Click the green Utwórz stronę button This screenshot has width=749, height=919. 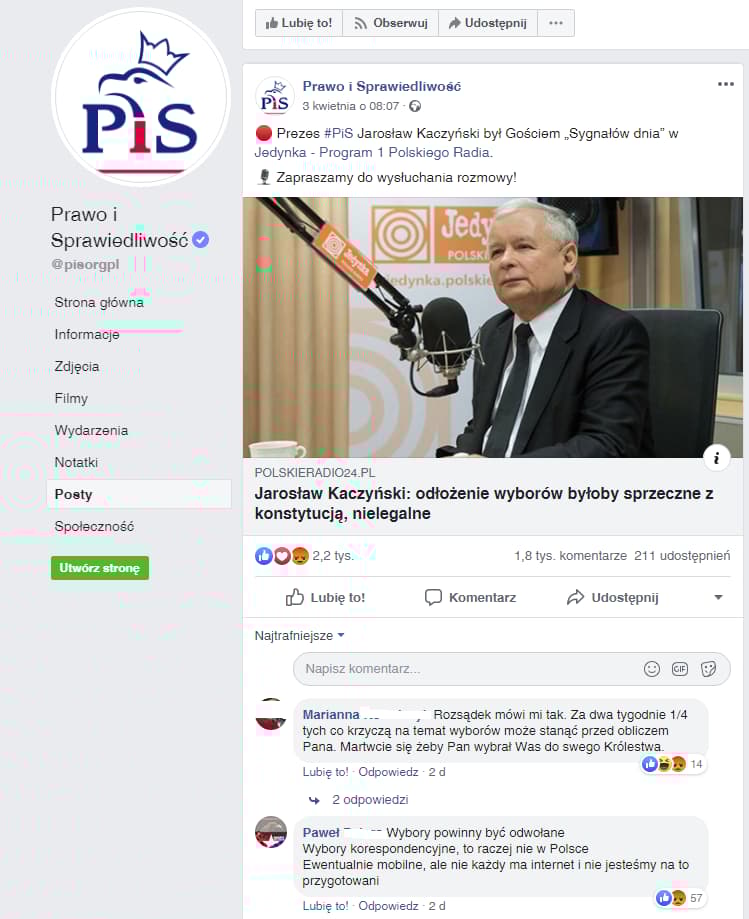100,568
